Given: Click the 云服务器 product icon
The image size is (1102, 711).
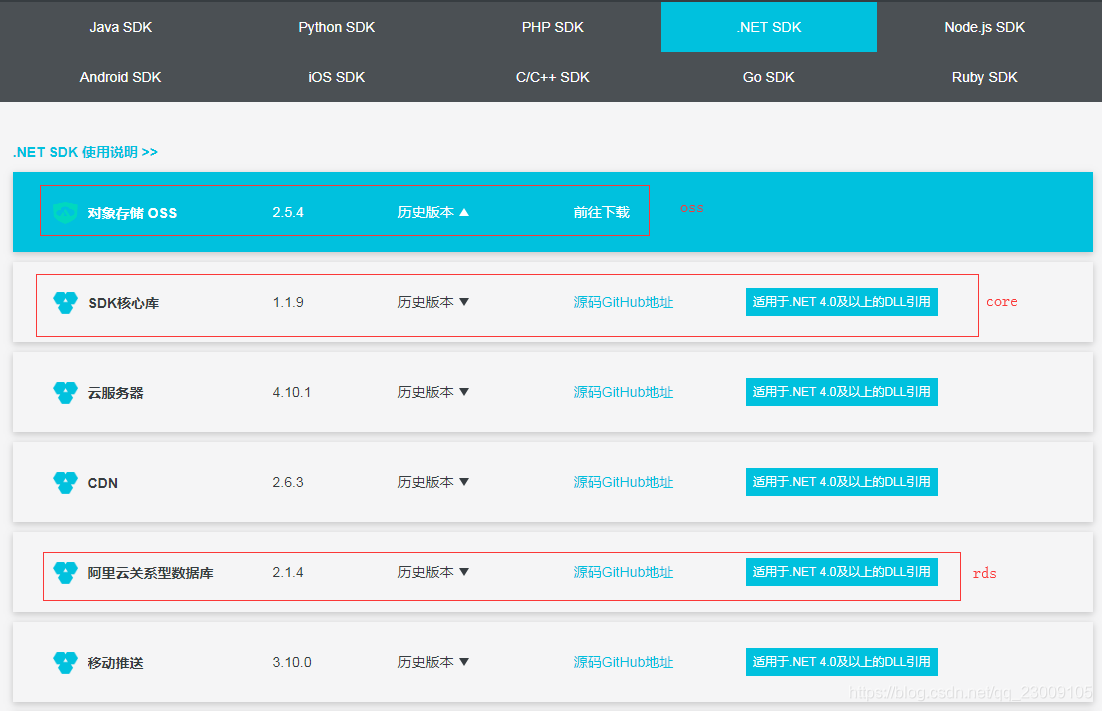Looking at the screenshot, I should click(65, 393).
